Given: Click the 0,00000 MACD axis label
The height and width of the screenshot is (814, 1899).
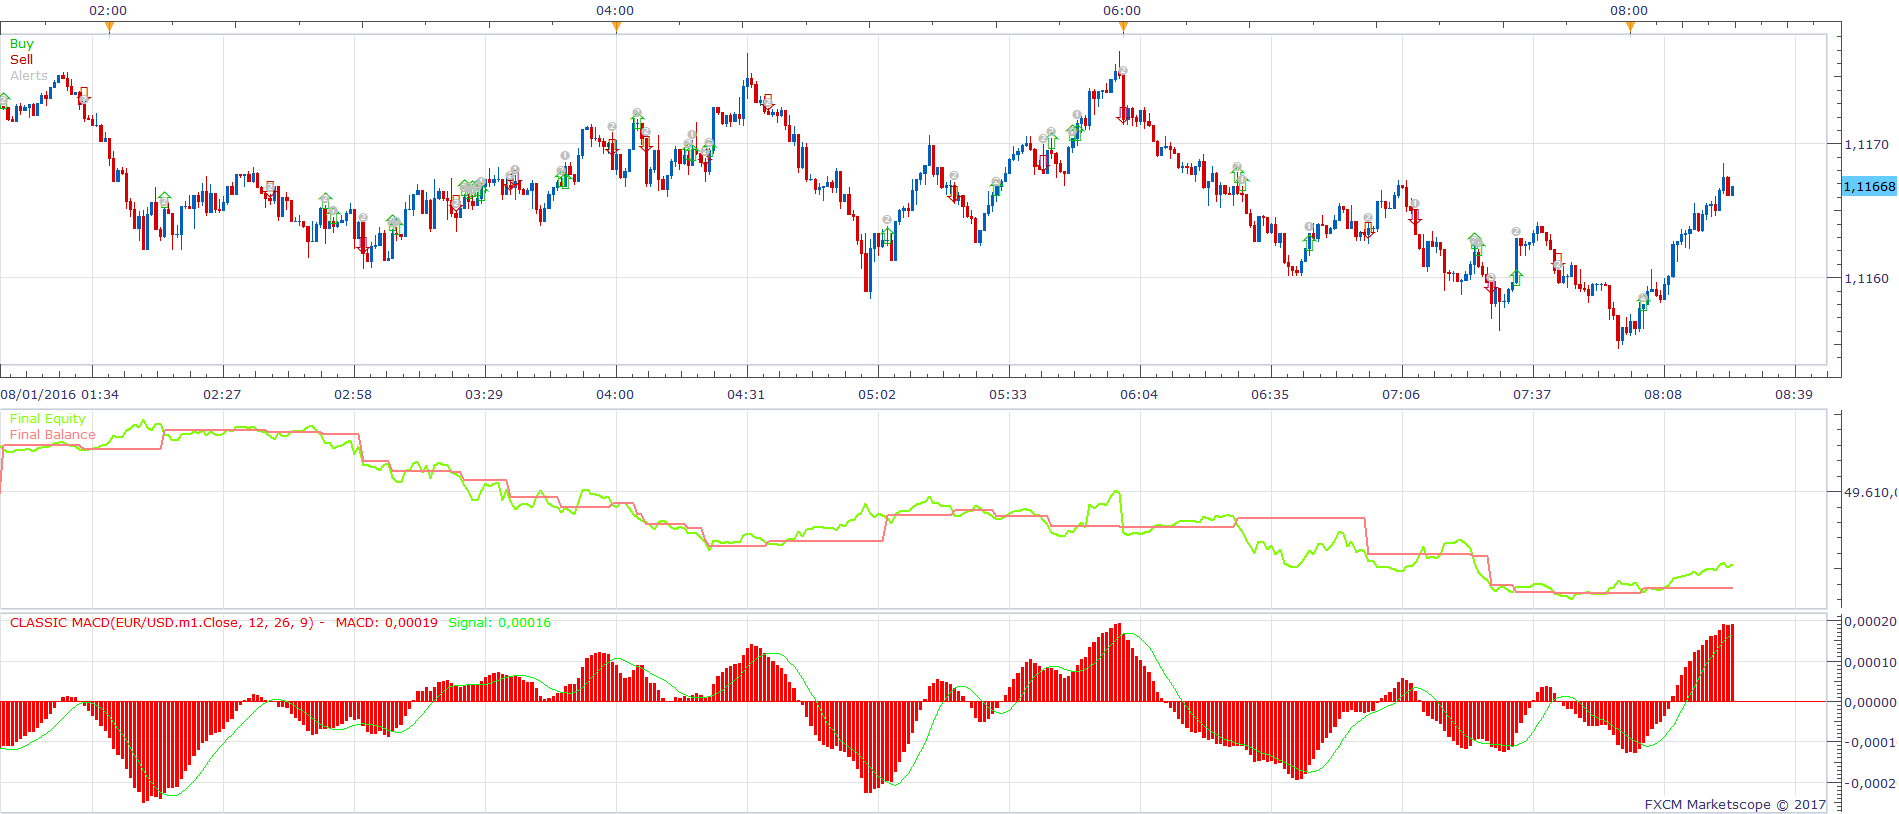Looking at the screenshot, I should [1870, 702].
